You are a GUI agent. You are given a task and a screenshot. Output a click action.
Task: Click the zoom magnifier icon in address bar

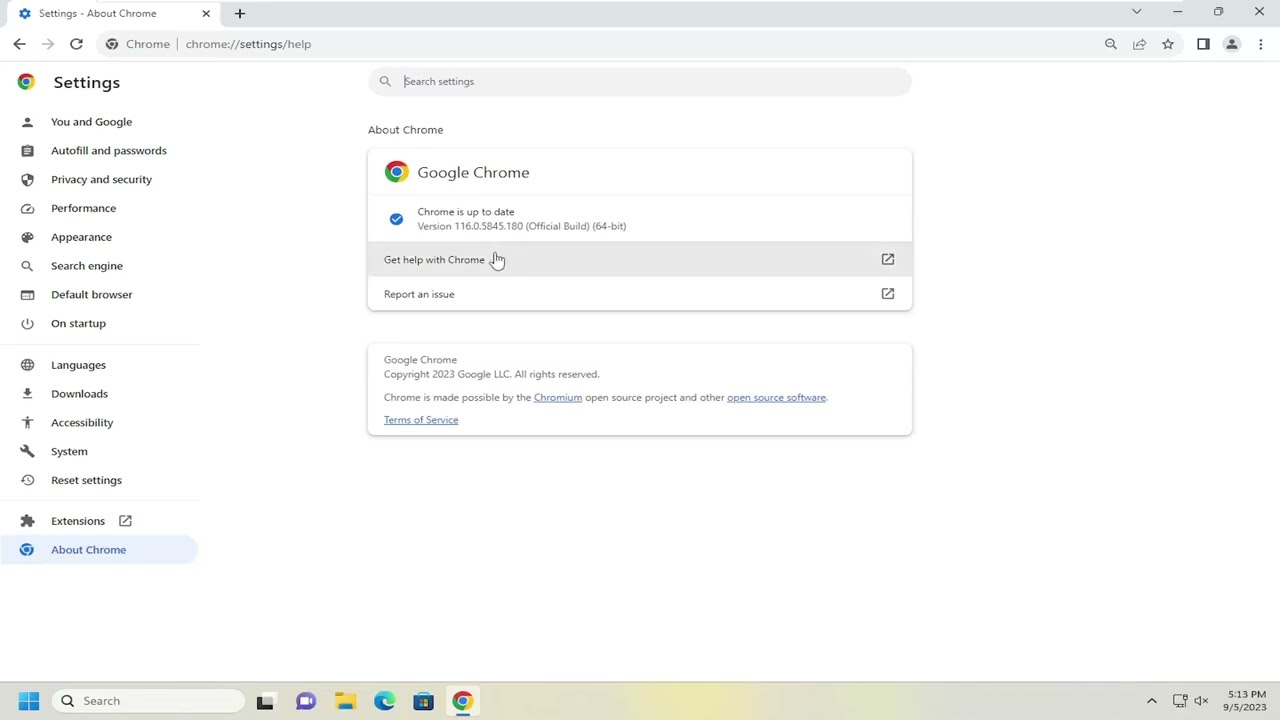(x=1110, y=44)
